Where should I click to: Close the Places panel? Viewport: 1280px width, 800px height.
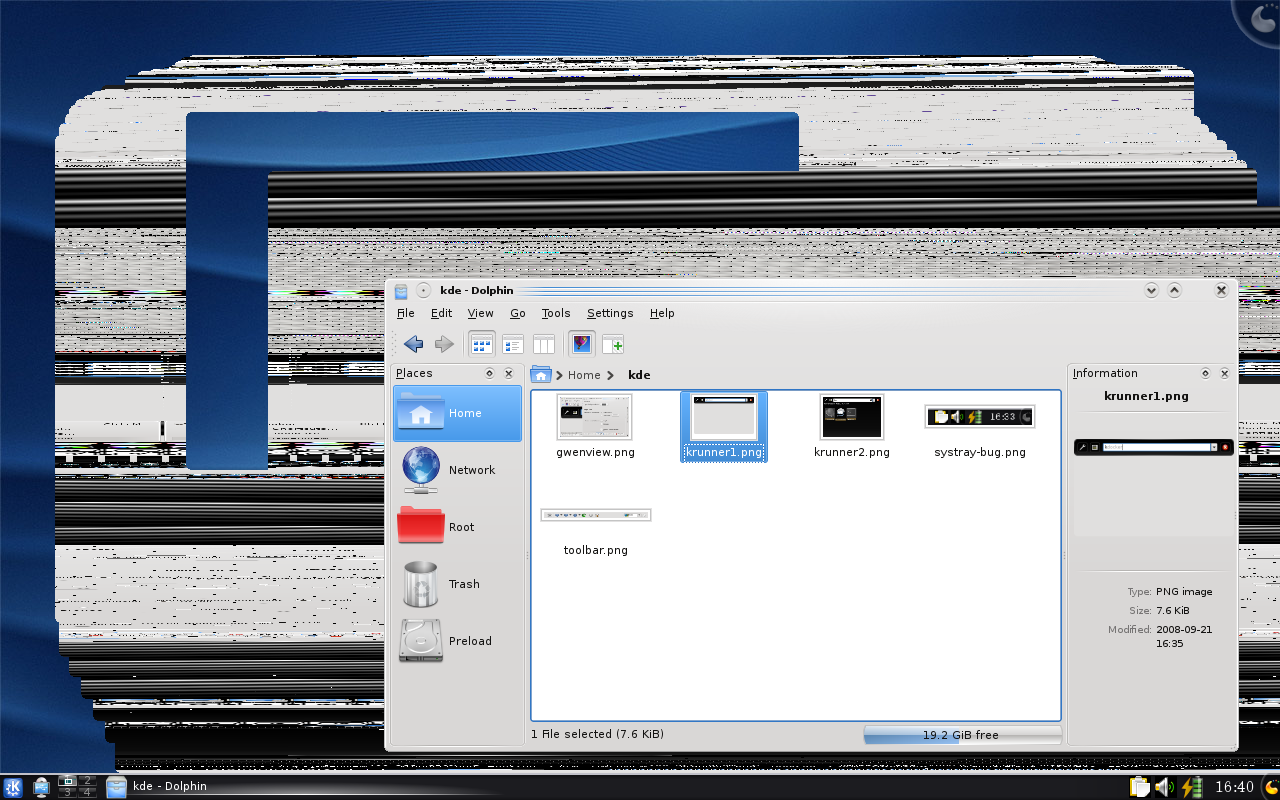(x=509, y=373)
